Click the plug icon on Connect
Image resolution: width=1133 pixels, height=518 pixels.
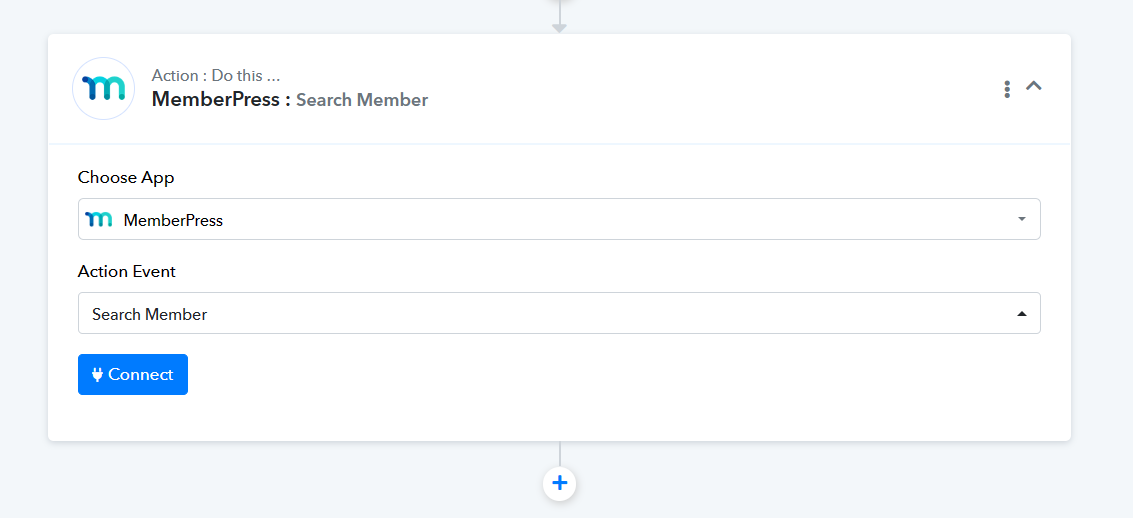[98, 375]
